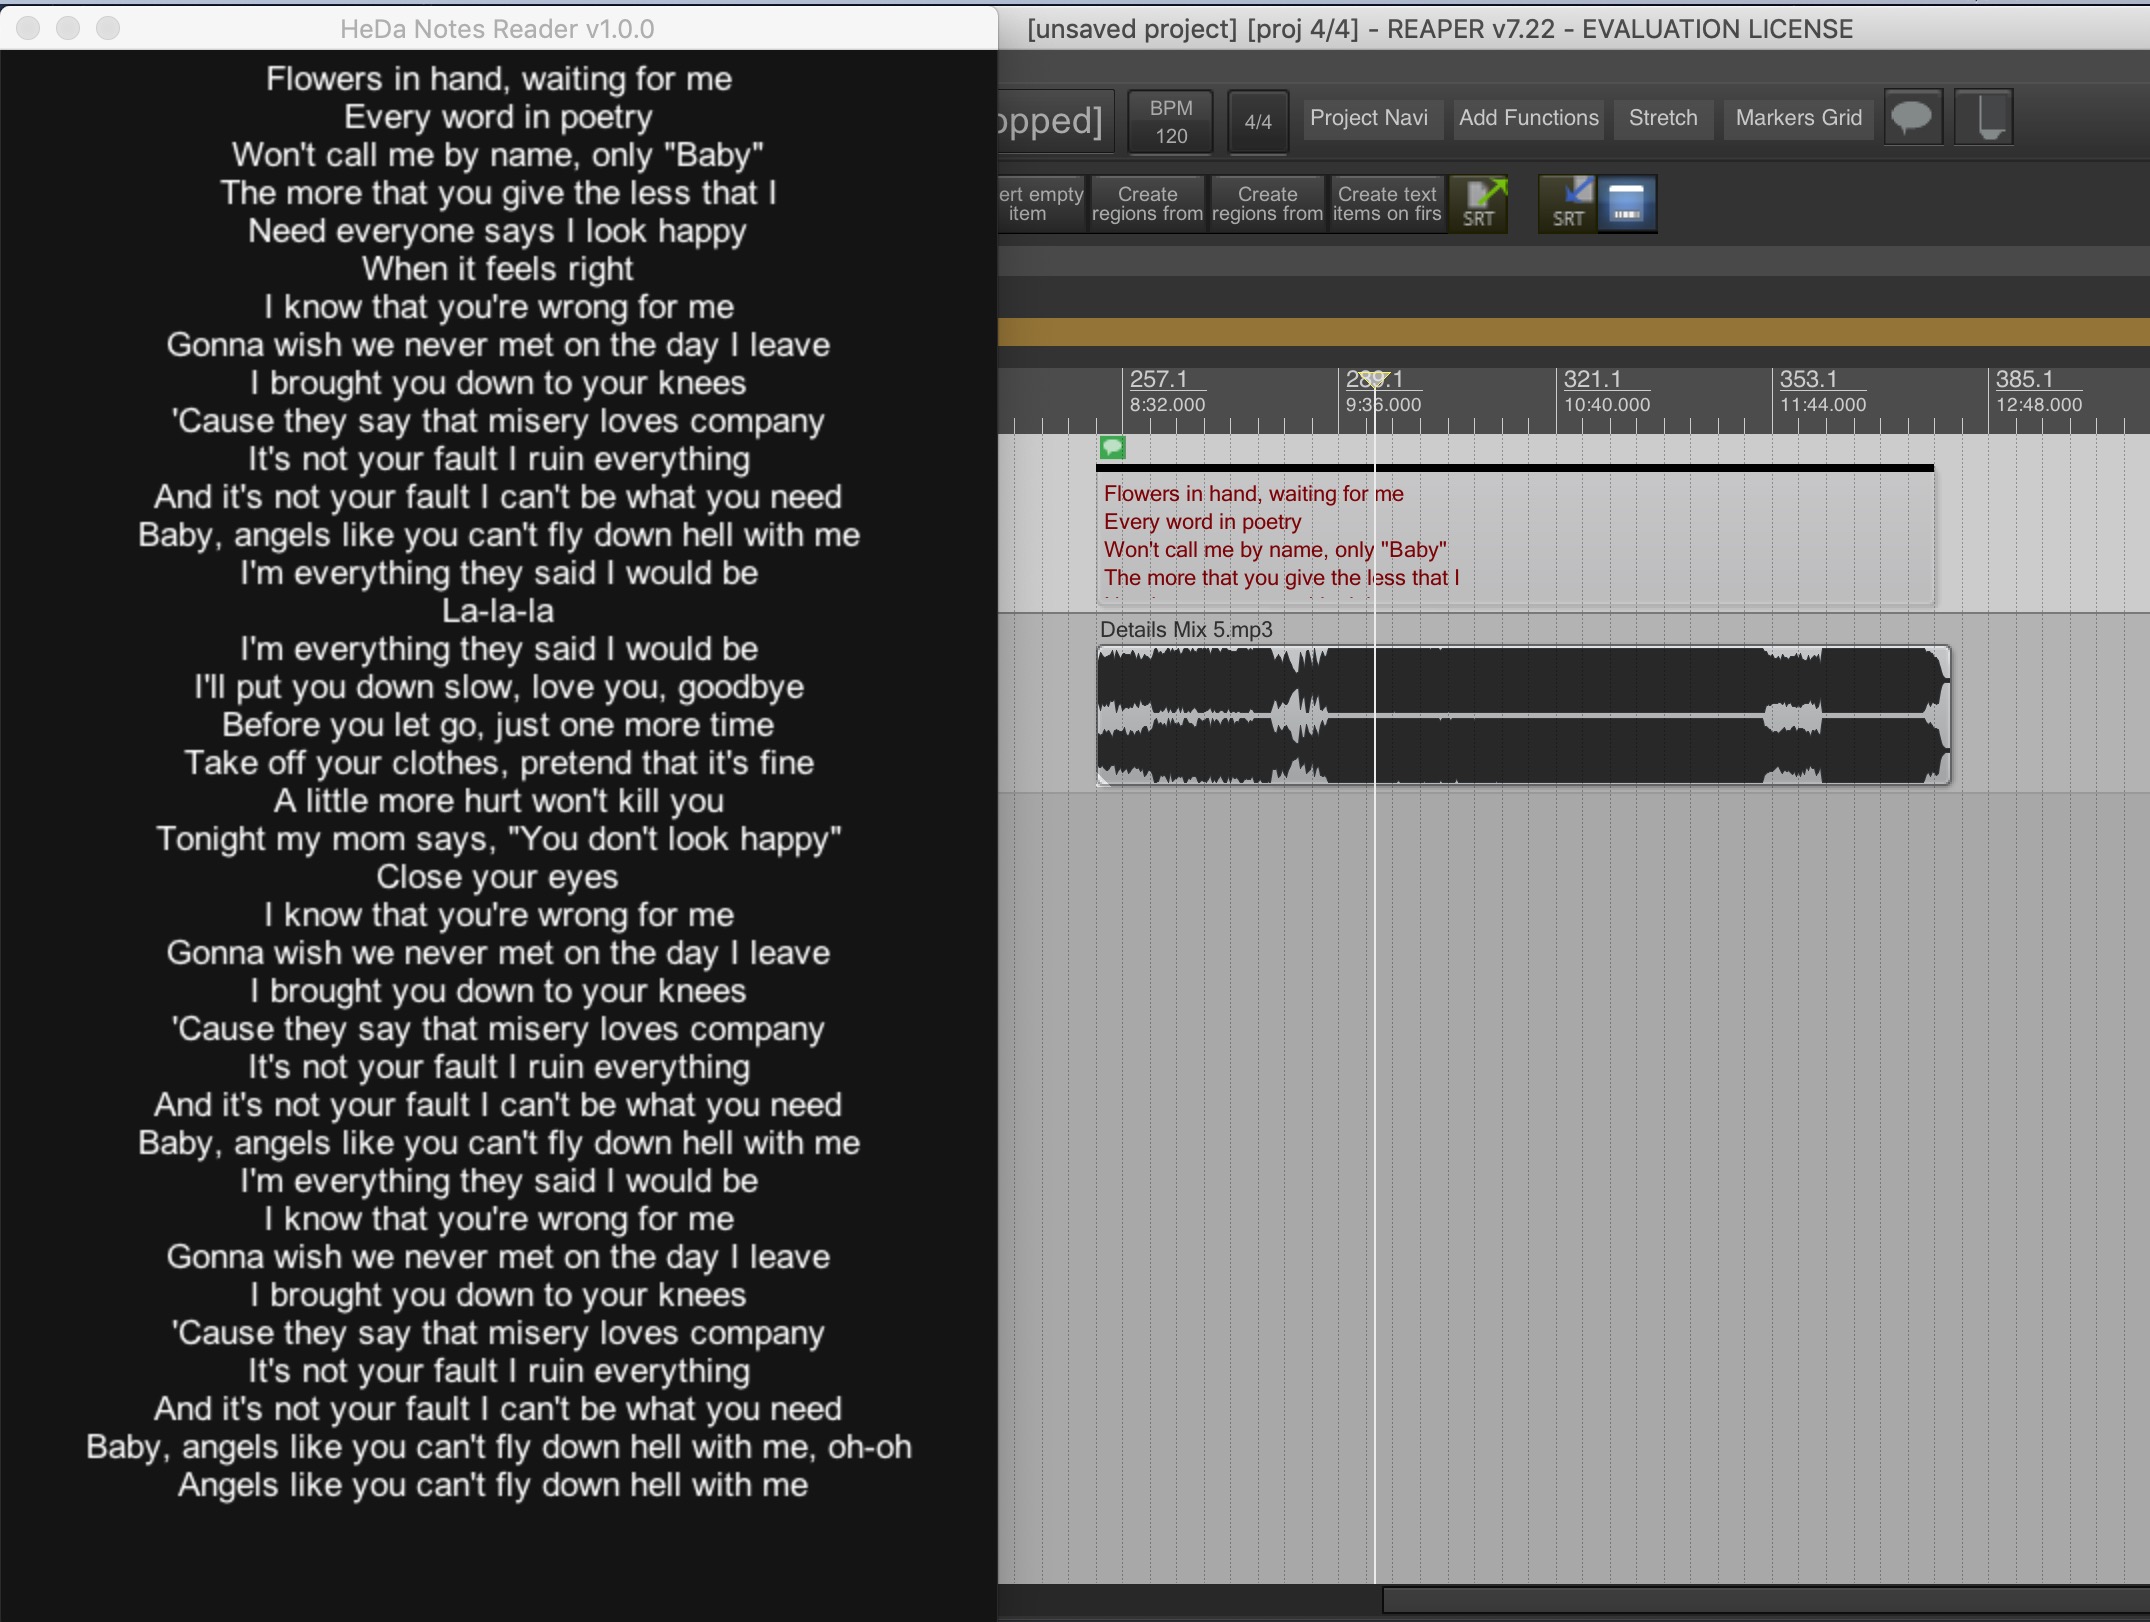Click the horizontal scrollbar at the bottom of REAPER

coord(1766,1600)
